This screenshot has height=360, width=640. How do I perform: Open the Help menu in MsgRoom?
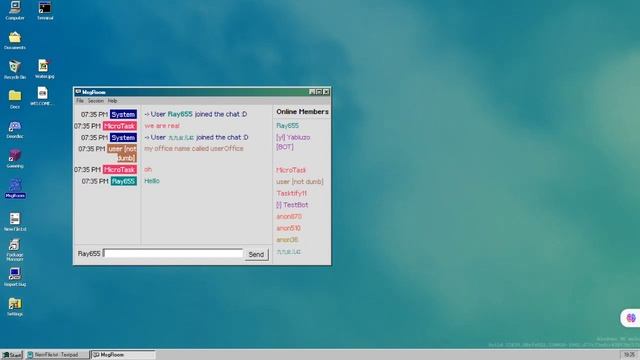coord(112,100)
